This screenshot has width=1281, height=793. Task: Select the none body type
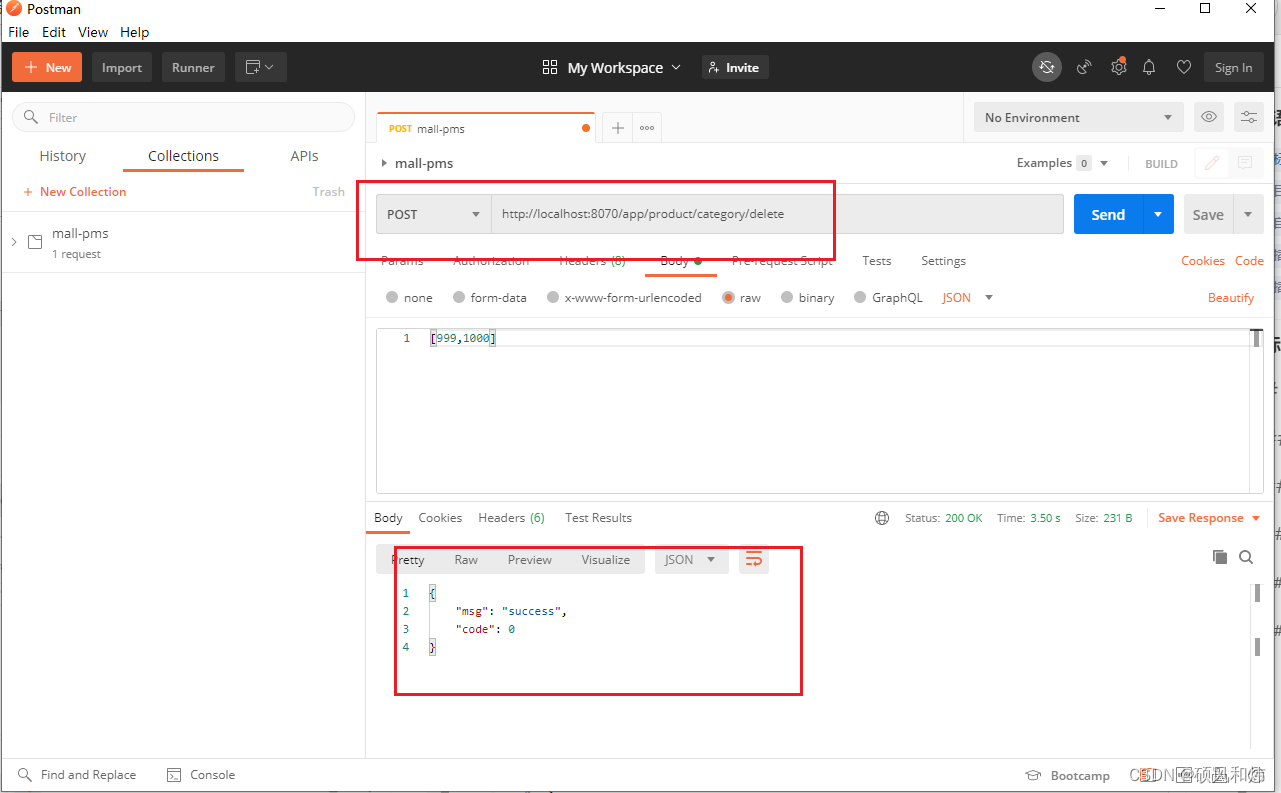(409, 297)
